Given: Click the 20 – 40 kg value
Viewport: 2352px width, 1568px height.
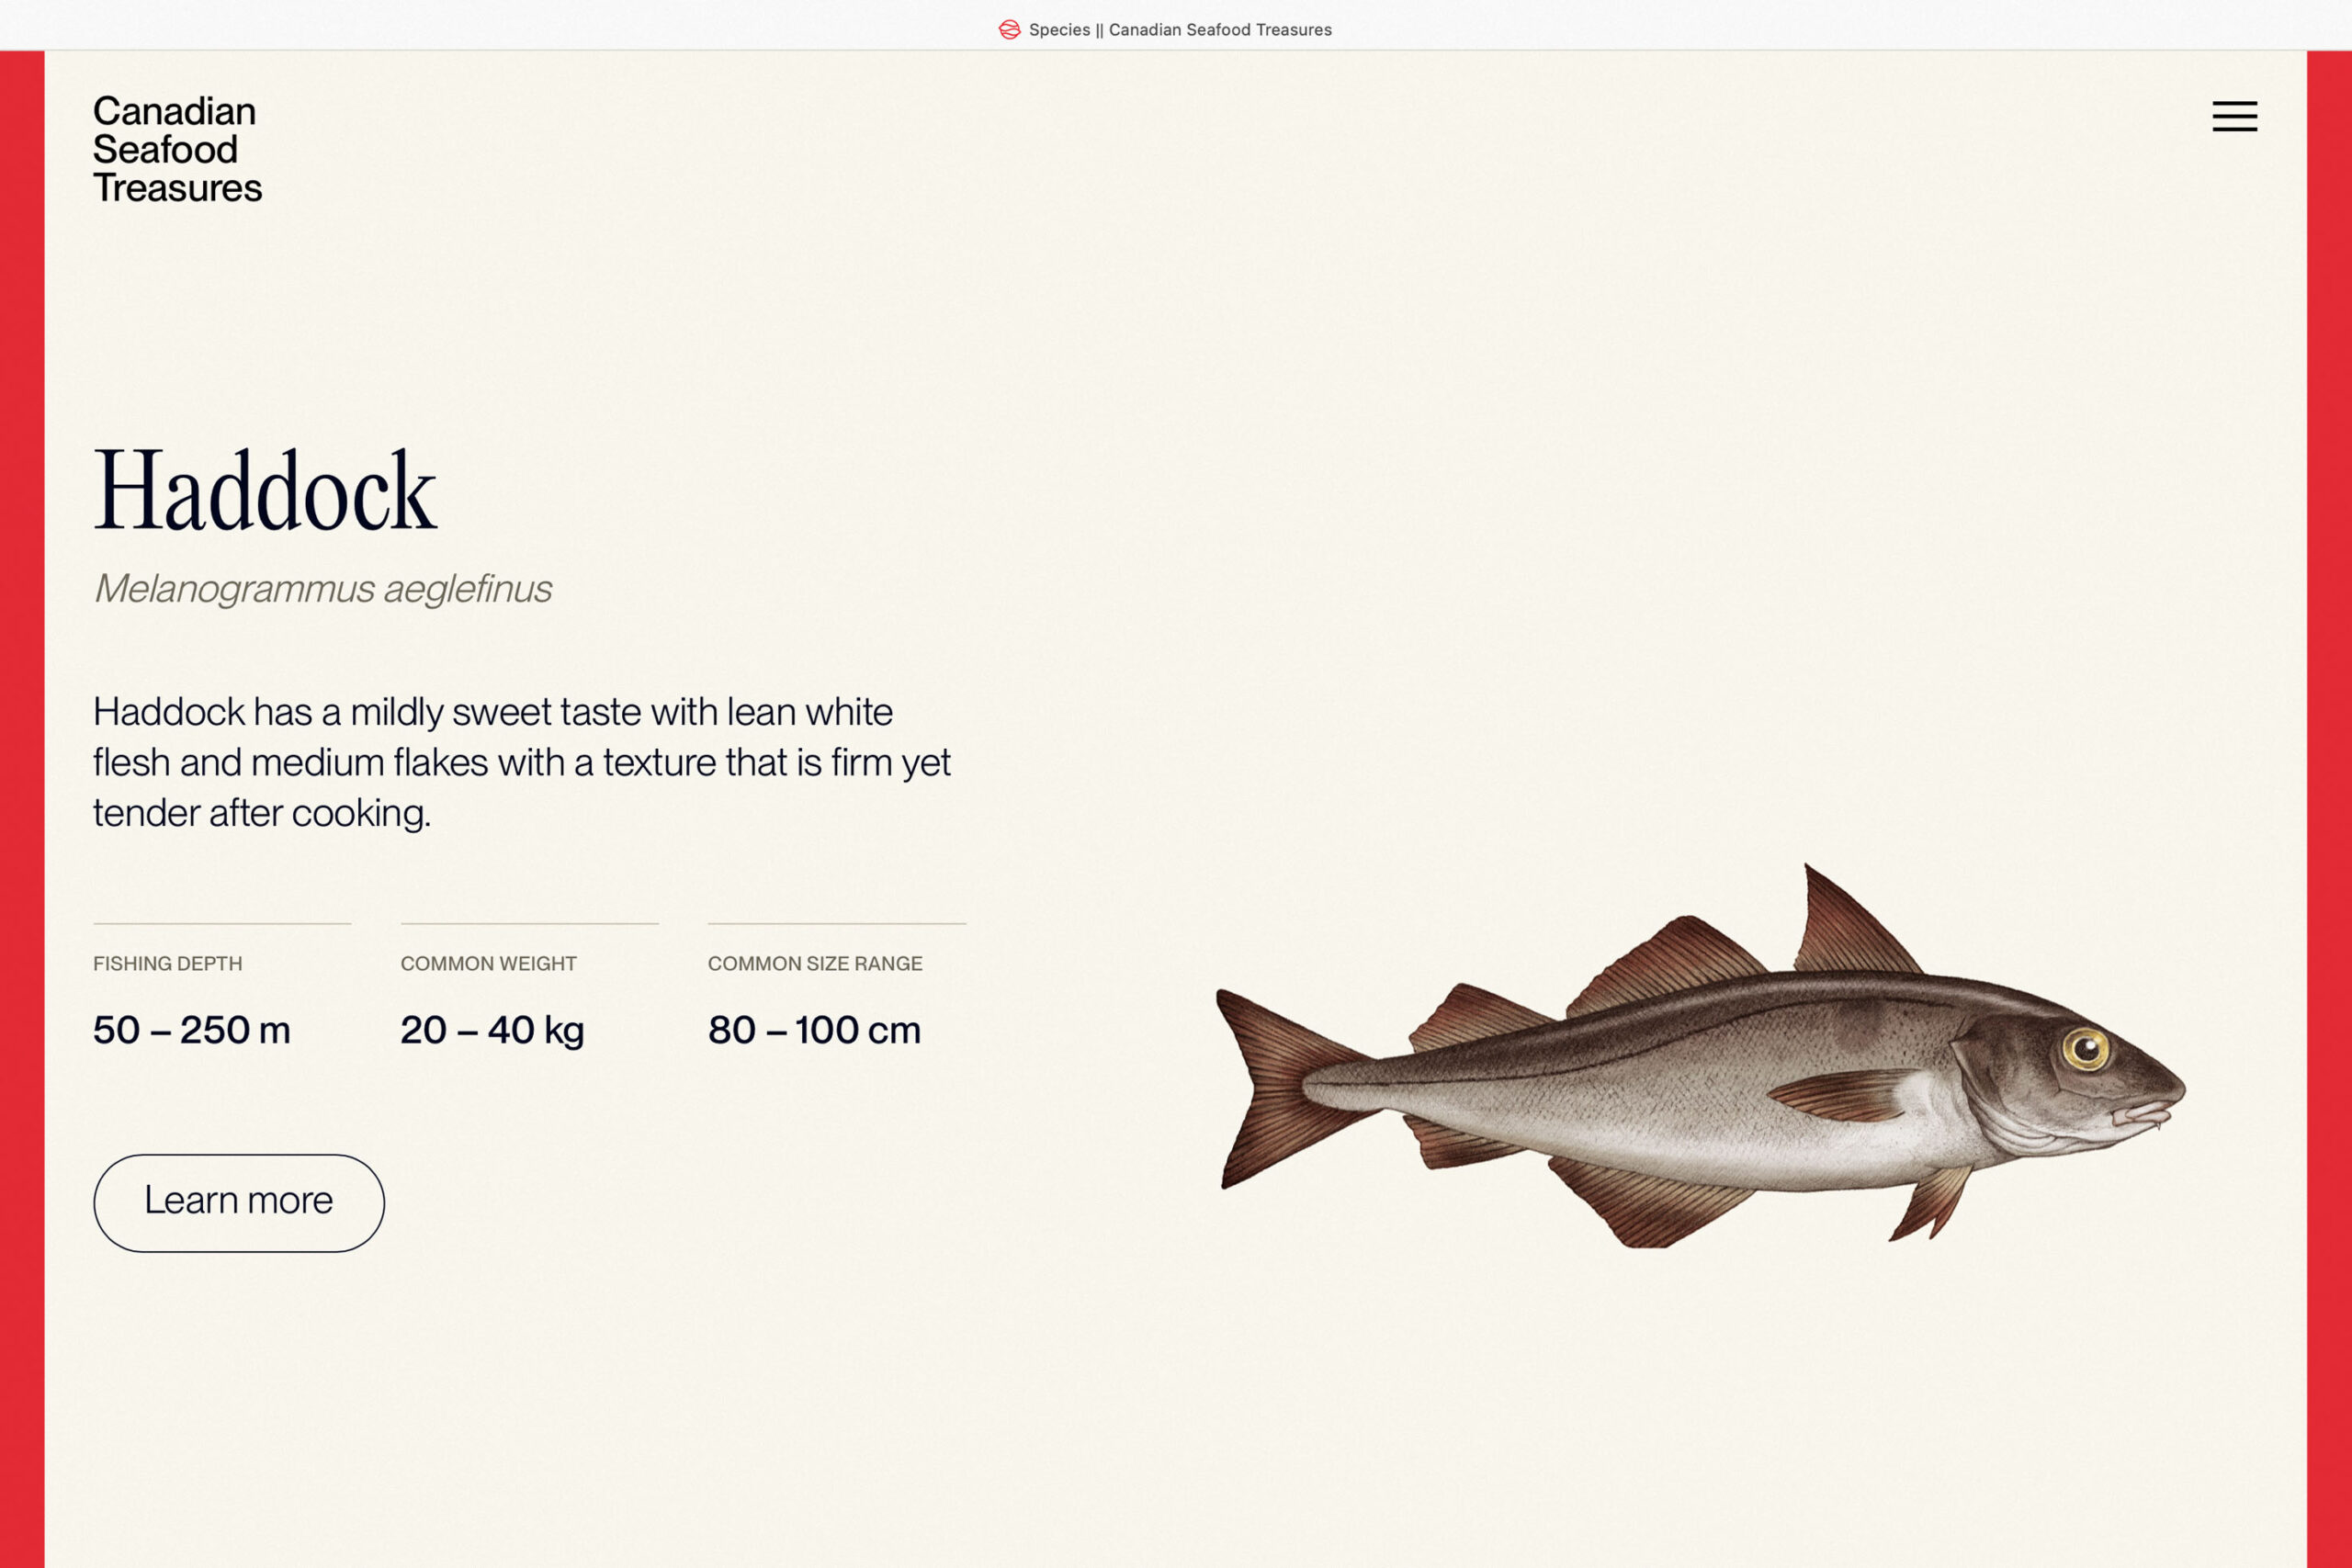Looking at the screenshot, I should [492, 1030].
